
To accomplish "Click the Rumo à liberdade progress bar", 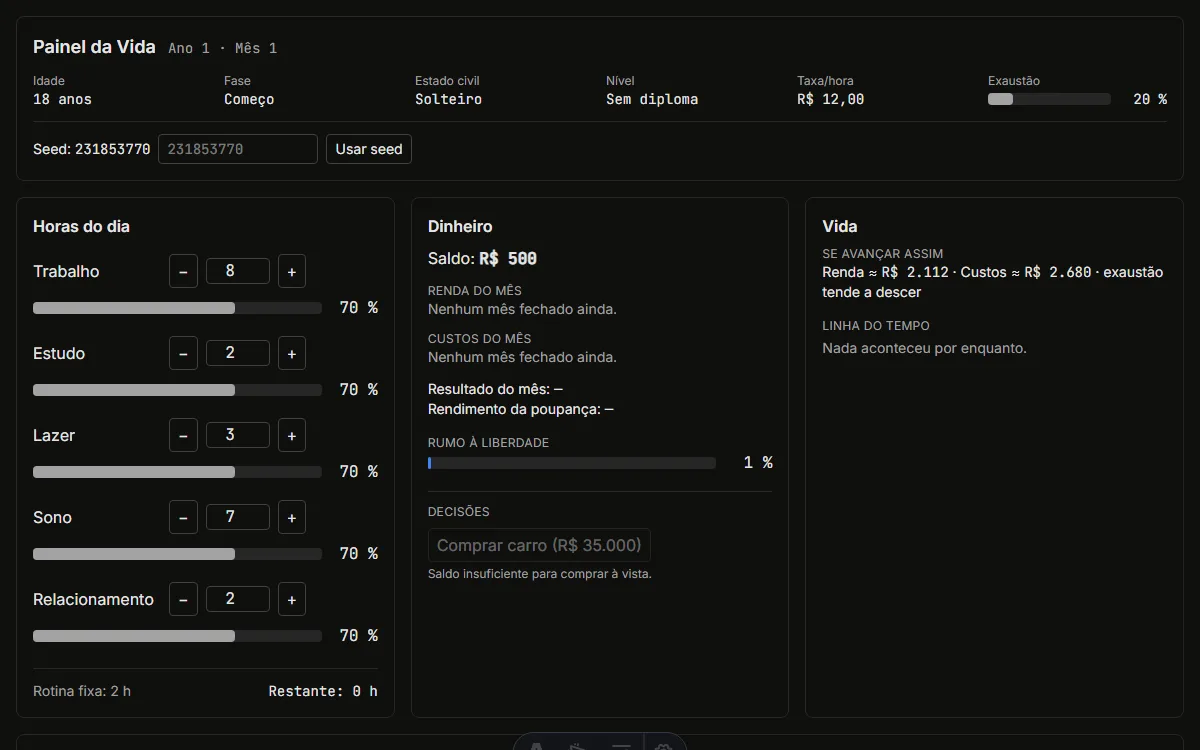I will click(572, 463).
